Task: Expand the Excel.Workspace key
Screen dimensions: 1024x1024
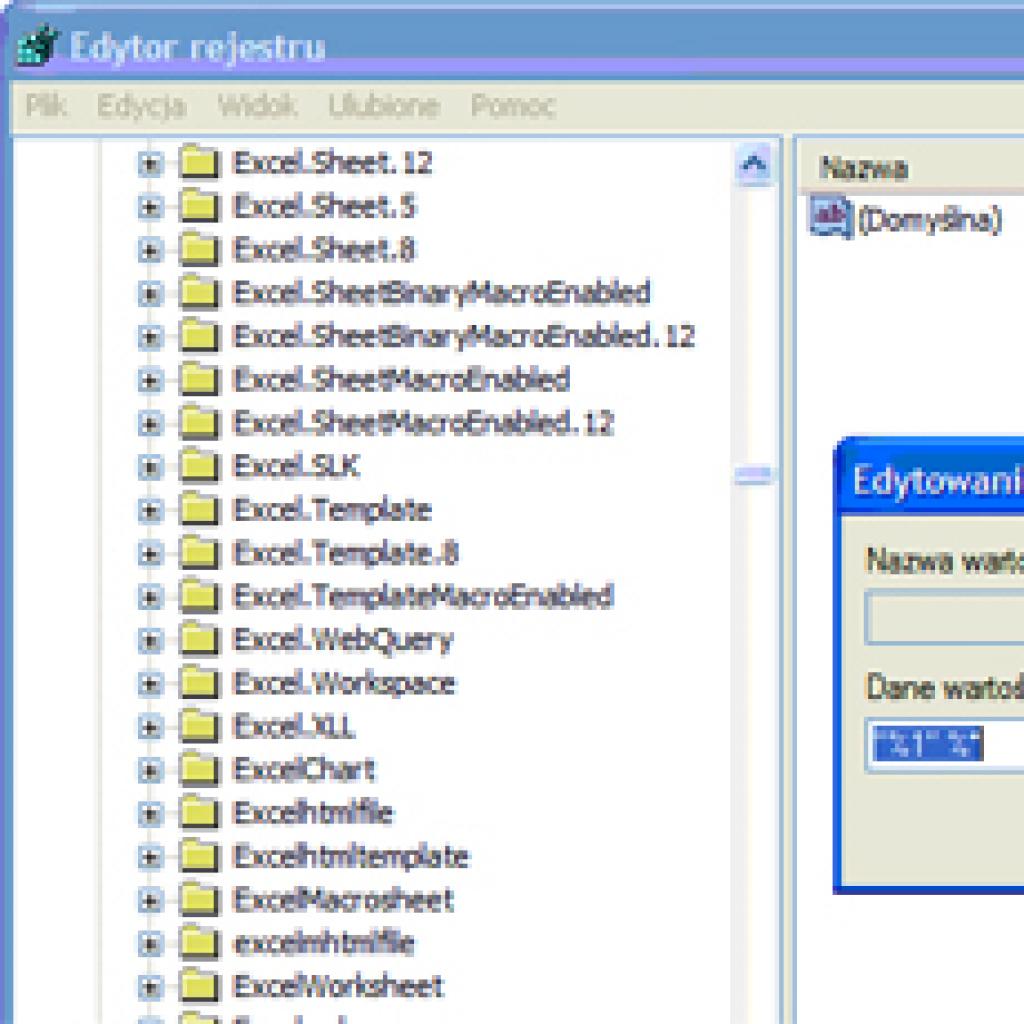Action: click(150, 683)
